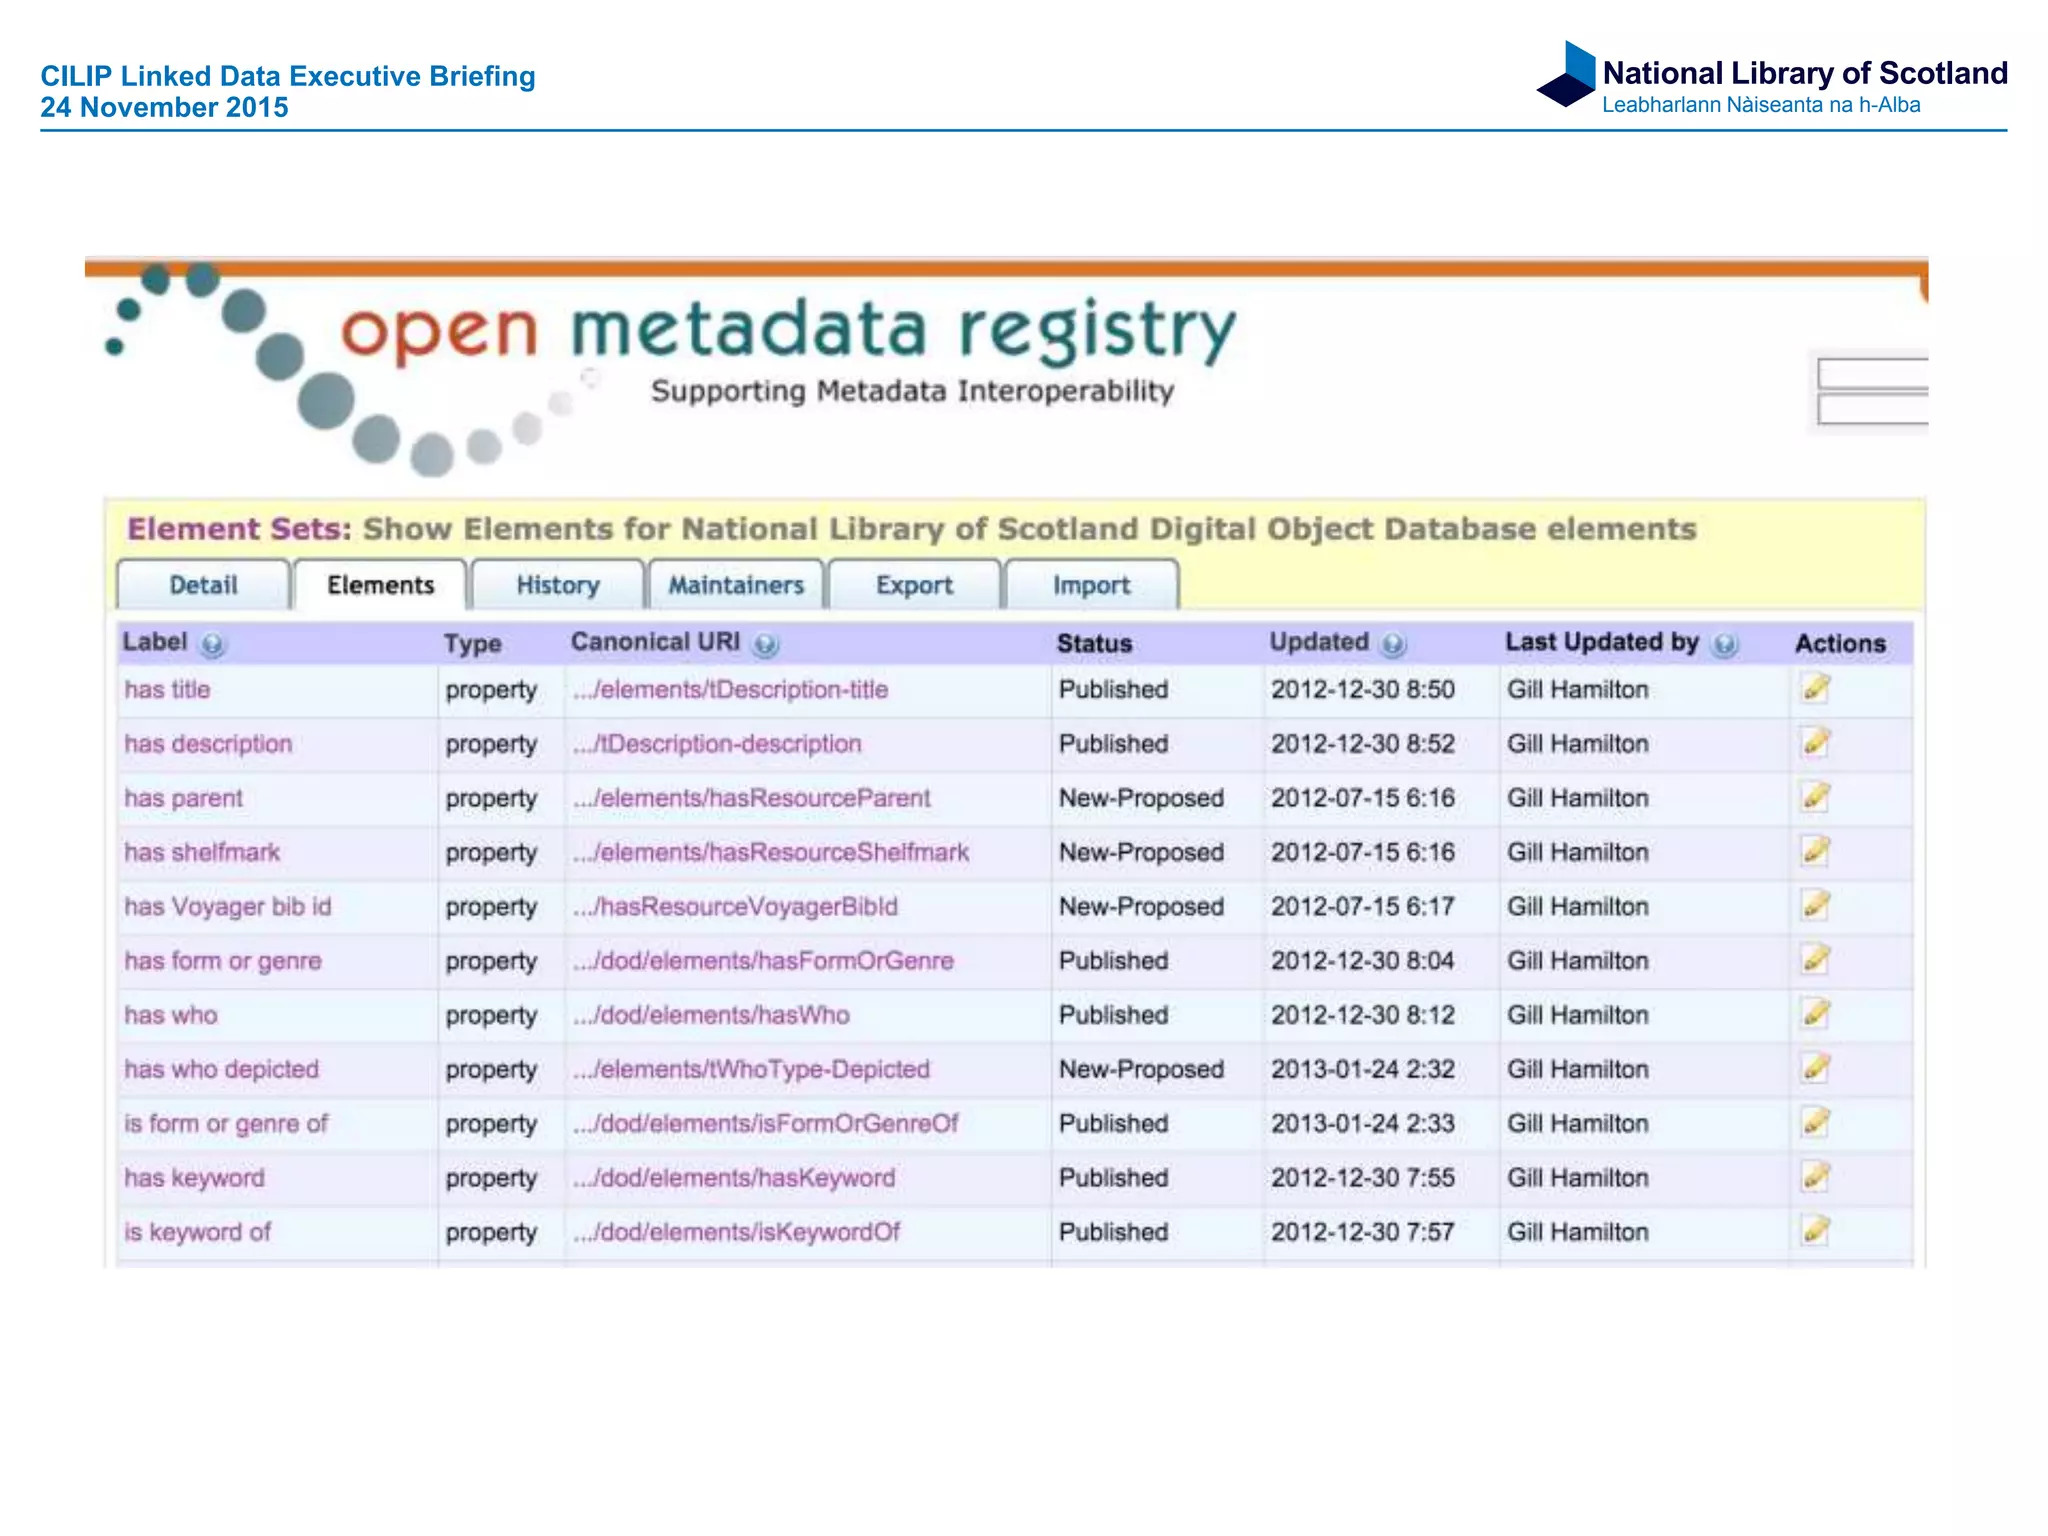Follow the .../tDescription-description URI link
This screenshot has height=1536, width=2048.
(717, 744)
